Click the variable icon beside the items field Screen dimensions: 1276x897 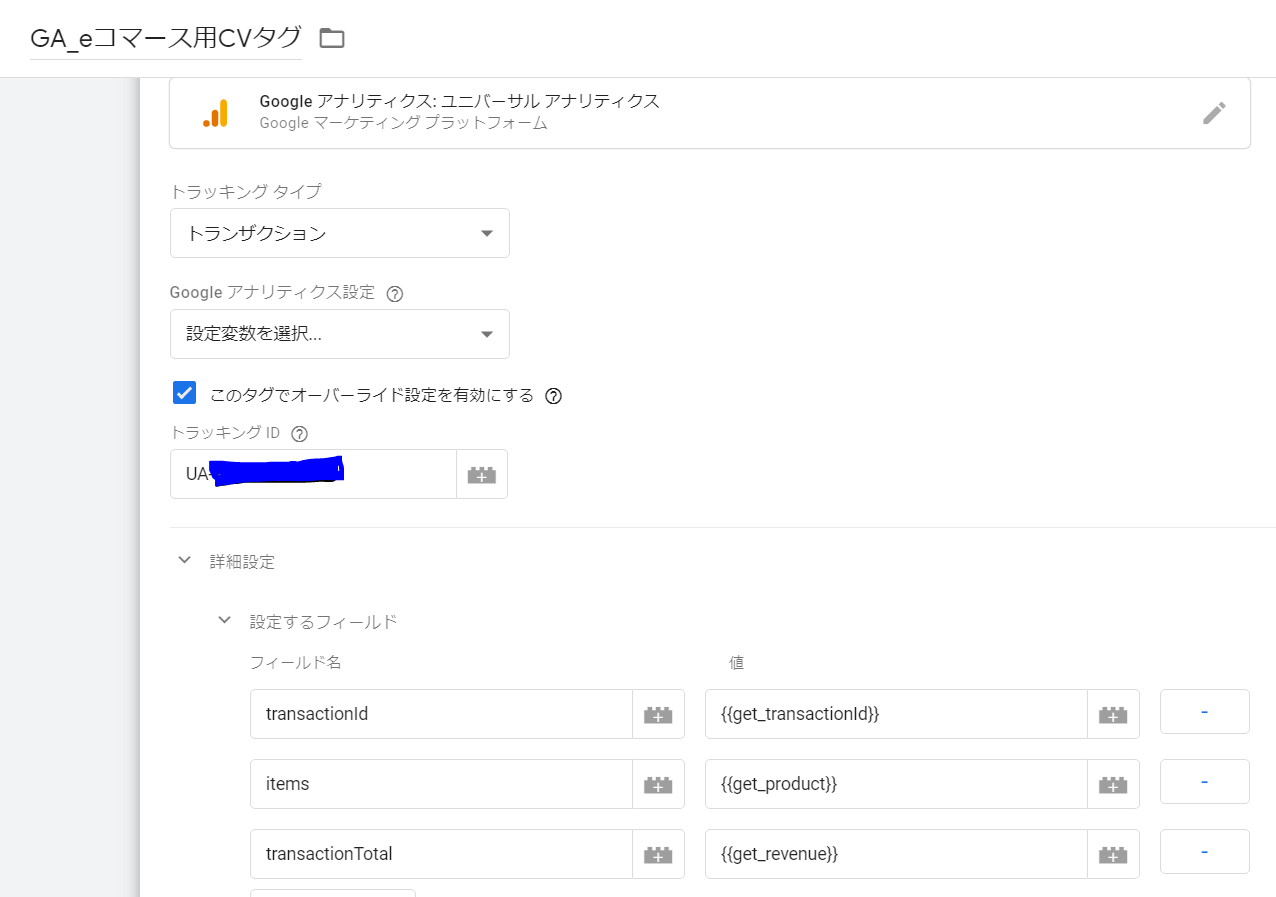click(x=658, y=783)
